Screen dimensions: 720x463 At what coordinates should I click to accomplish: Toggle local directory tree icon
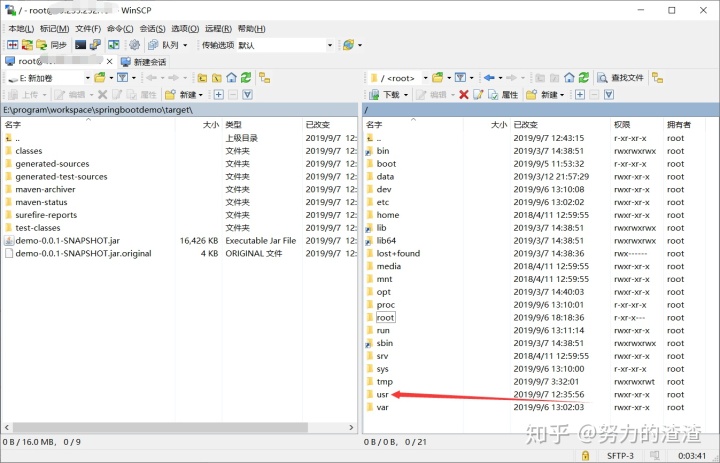click(x=264, y=78)
